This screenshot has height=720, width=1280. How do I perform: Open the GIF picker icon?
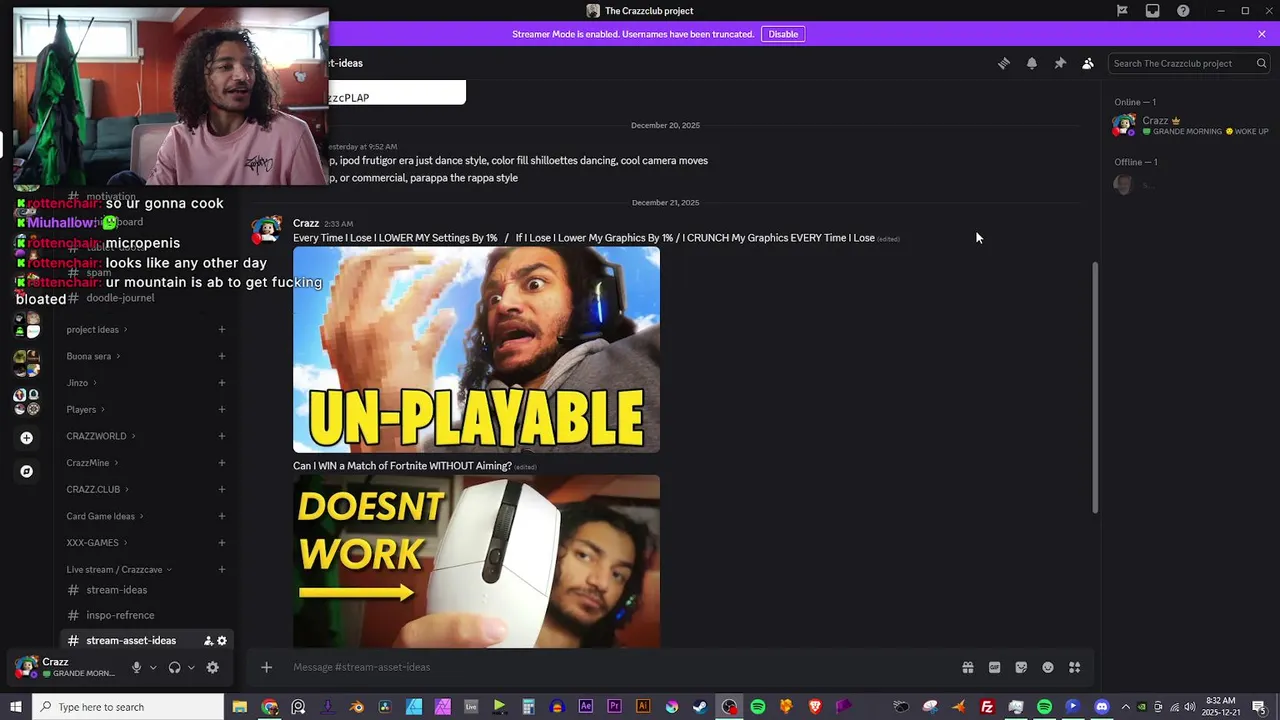[x=995, y=667]
